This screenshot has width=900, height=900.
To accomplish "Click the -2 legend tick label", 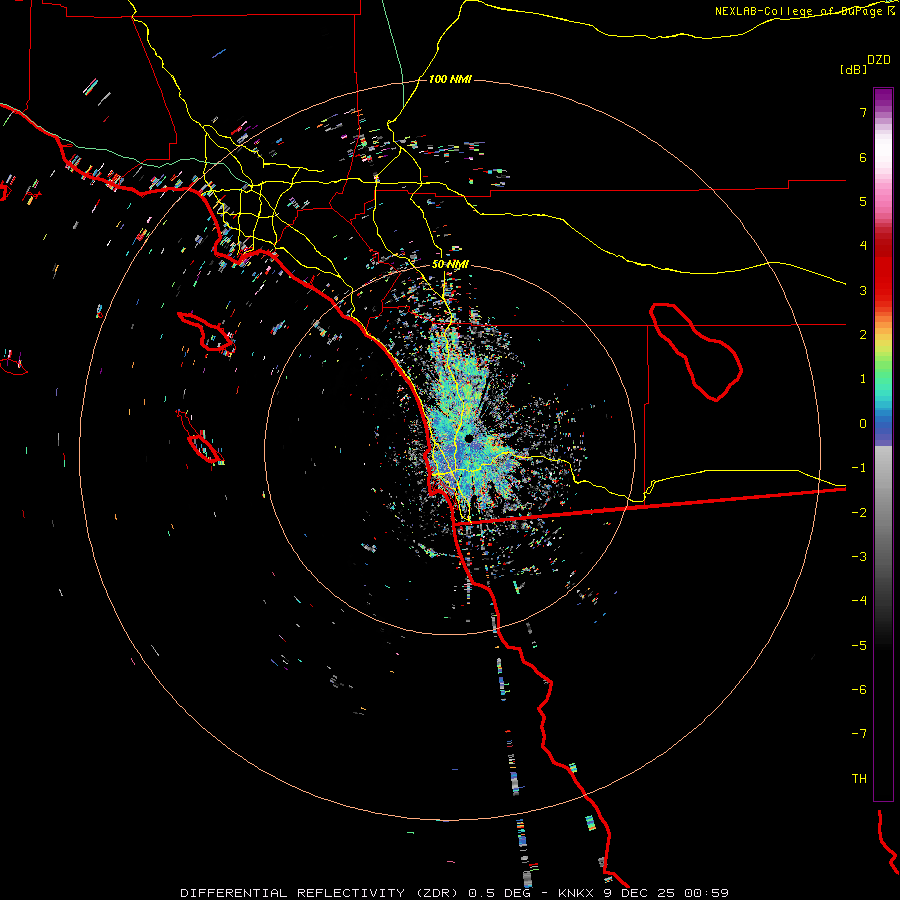I will coord(859,513).
